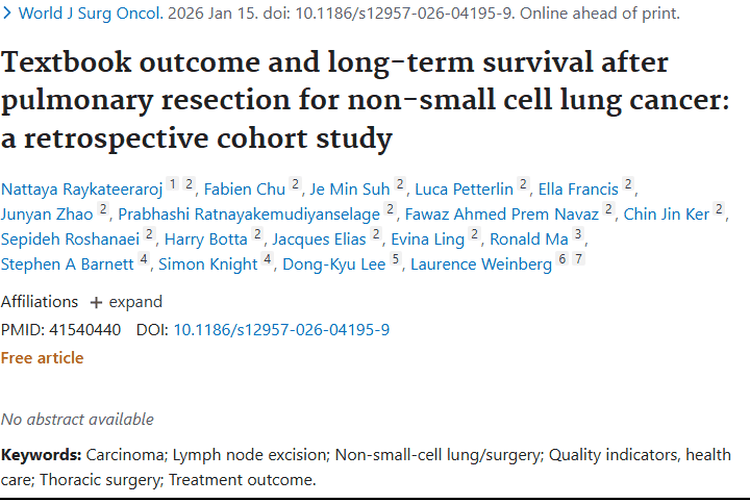Open author Nattaya Raykateeraroj's profile

[80, 187]
